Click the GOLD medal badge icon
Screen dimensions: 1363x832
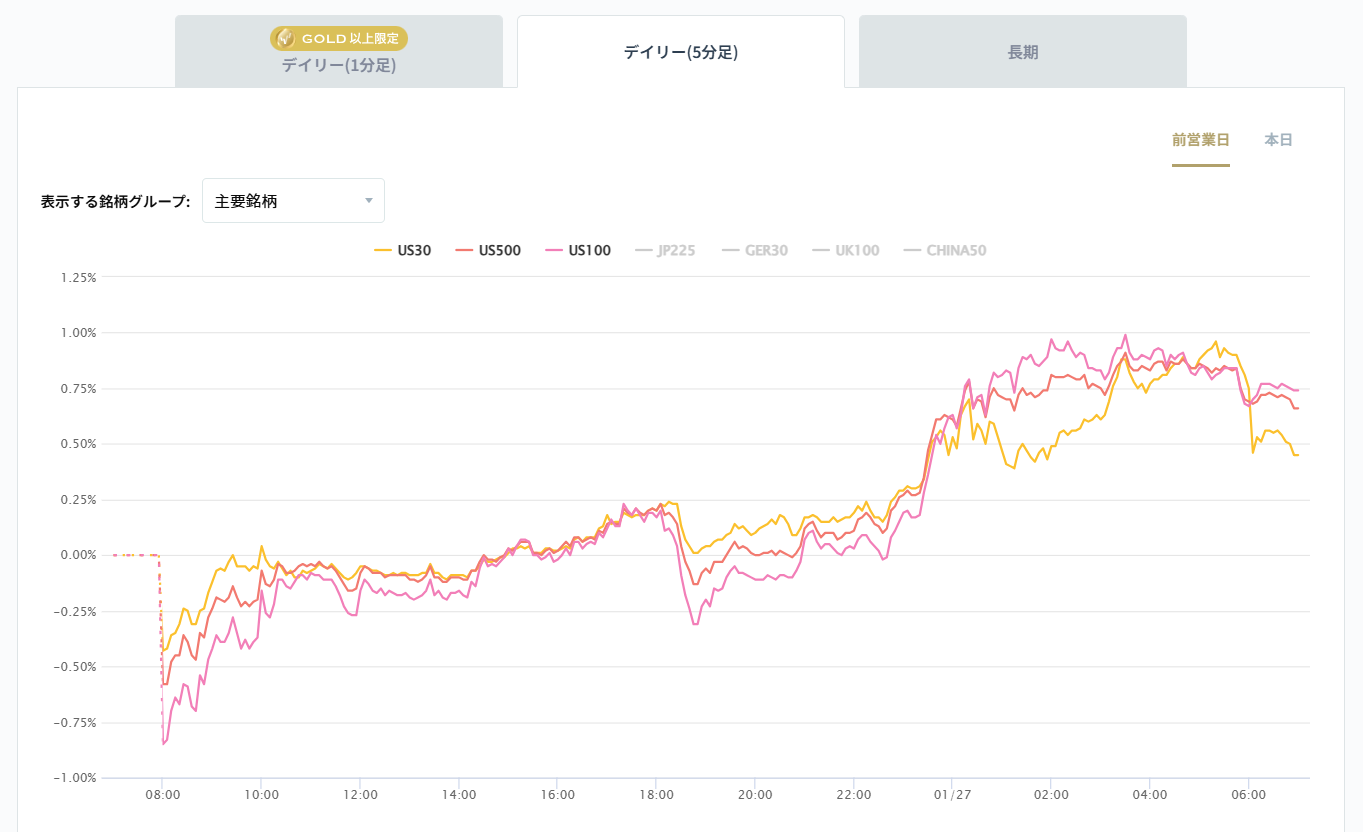[x=285, y=38]
